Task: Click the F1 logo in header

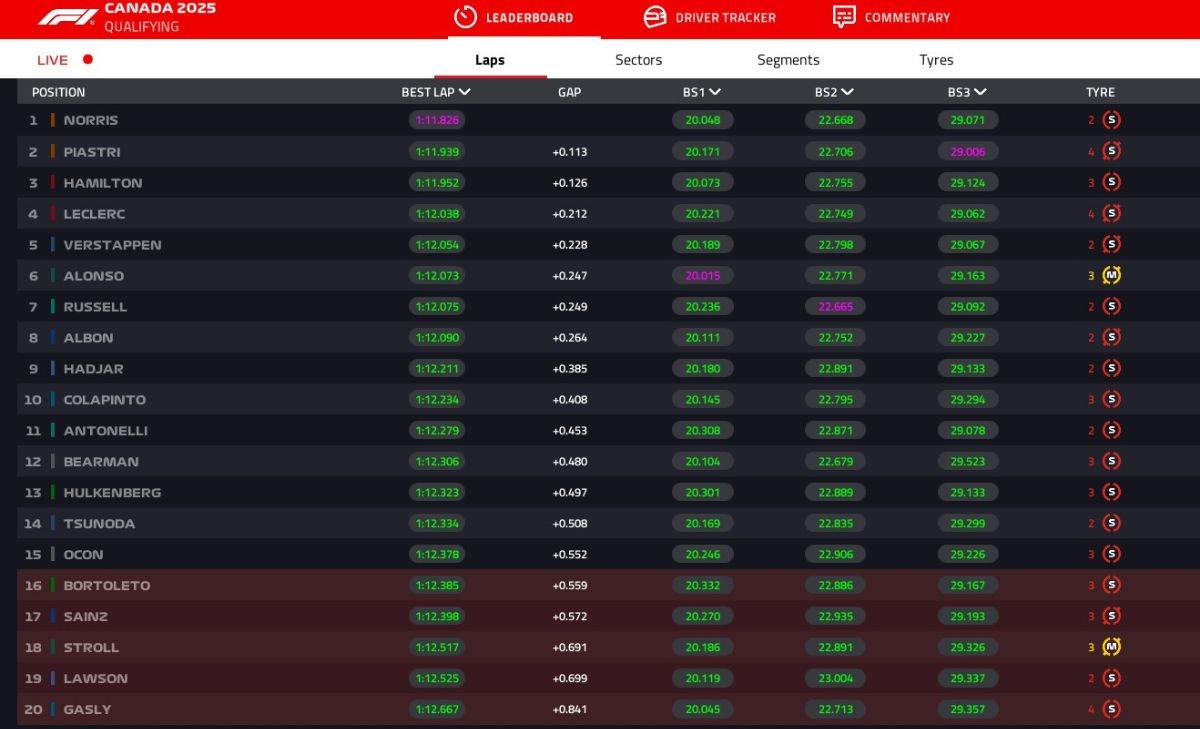Action: coord(68,17)
